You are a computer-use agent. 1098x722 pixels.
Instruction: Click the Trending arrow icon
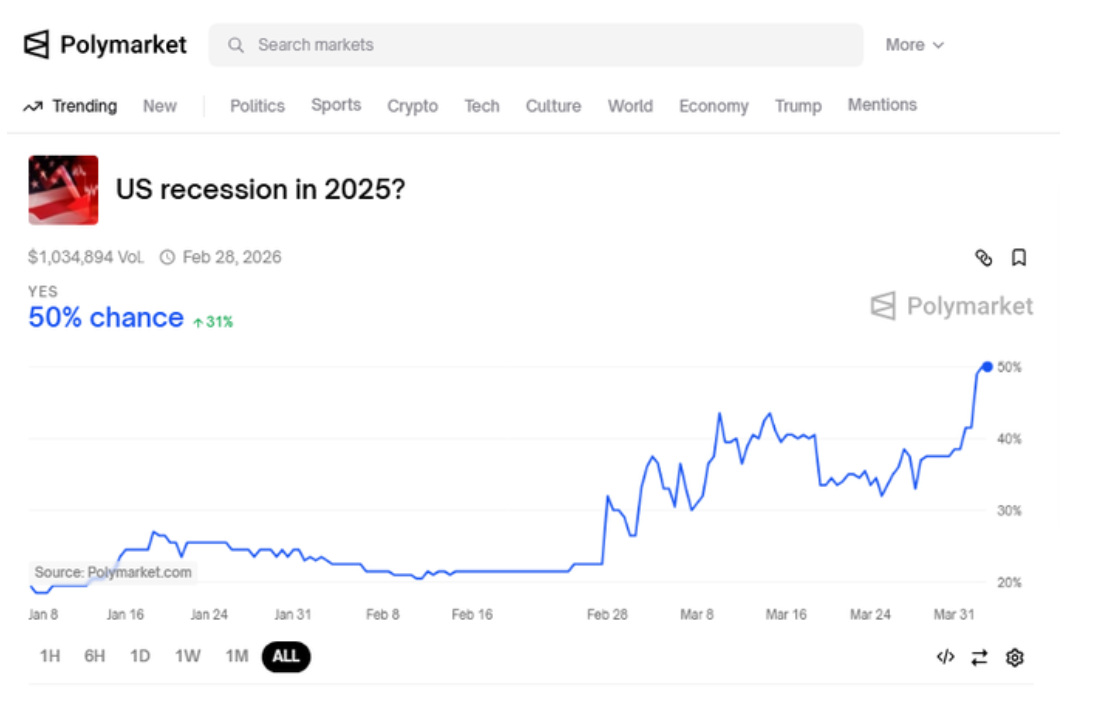point(33,106)
